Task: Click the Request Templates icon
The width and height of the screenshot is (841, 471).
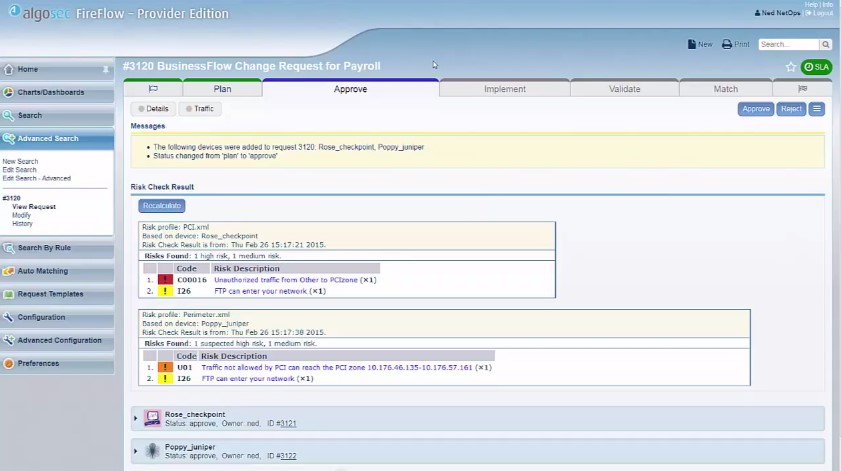Action: coord(9,294)
